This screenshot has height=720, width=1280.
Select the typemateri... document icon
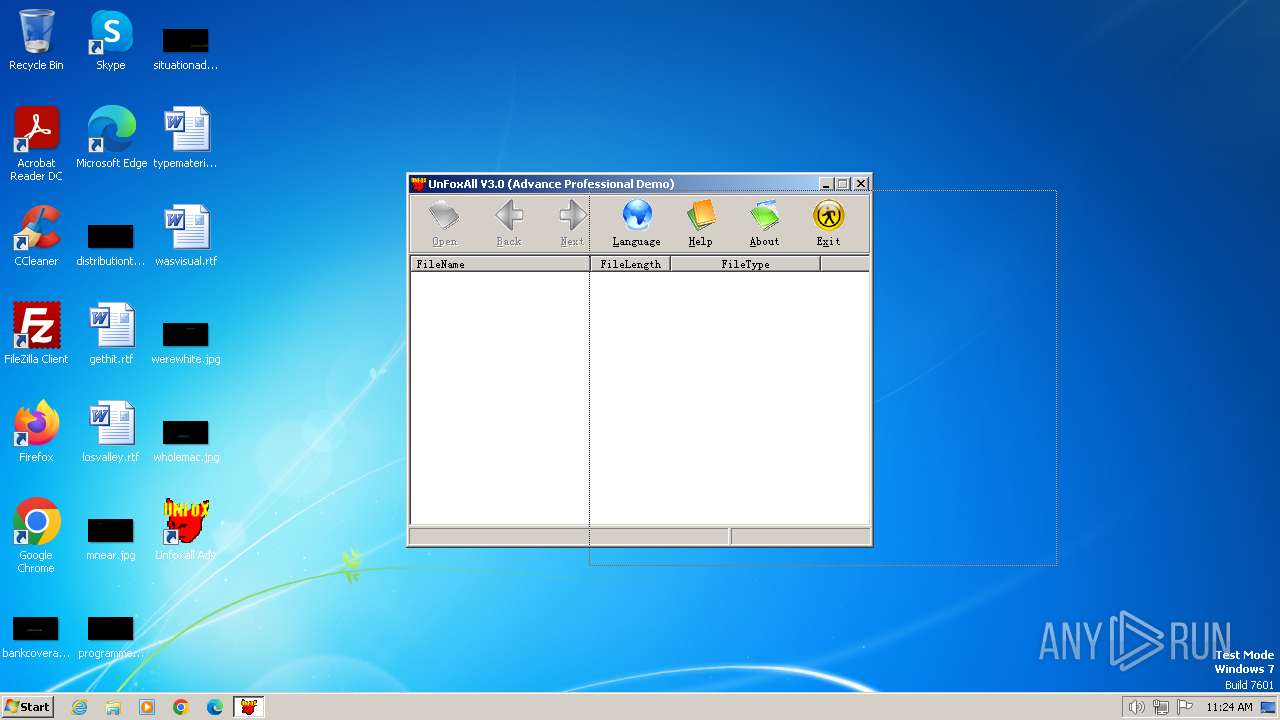pos(185,138)
